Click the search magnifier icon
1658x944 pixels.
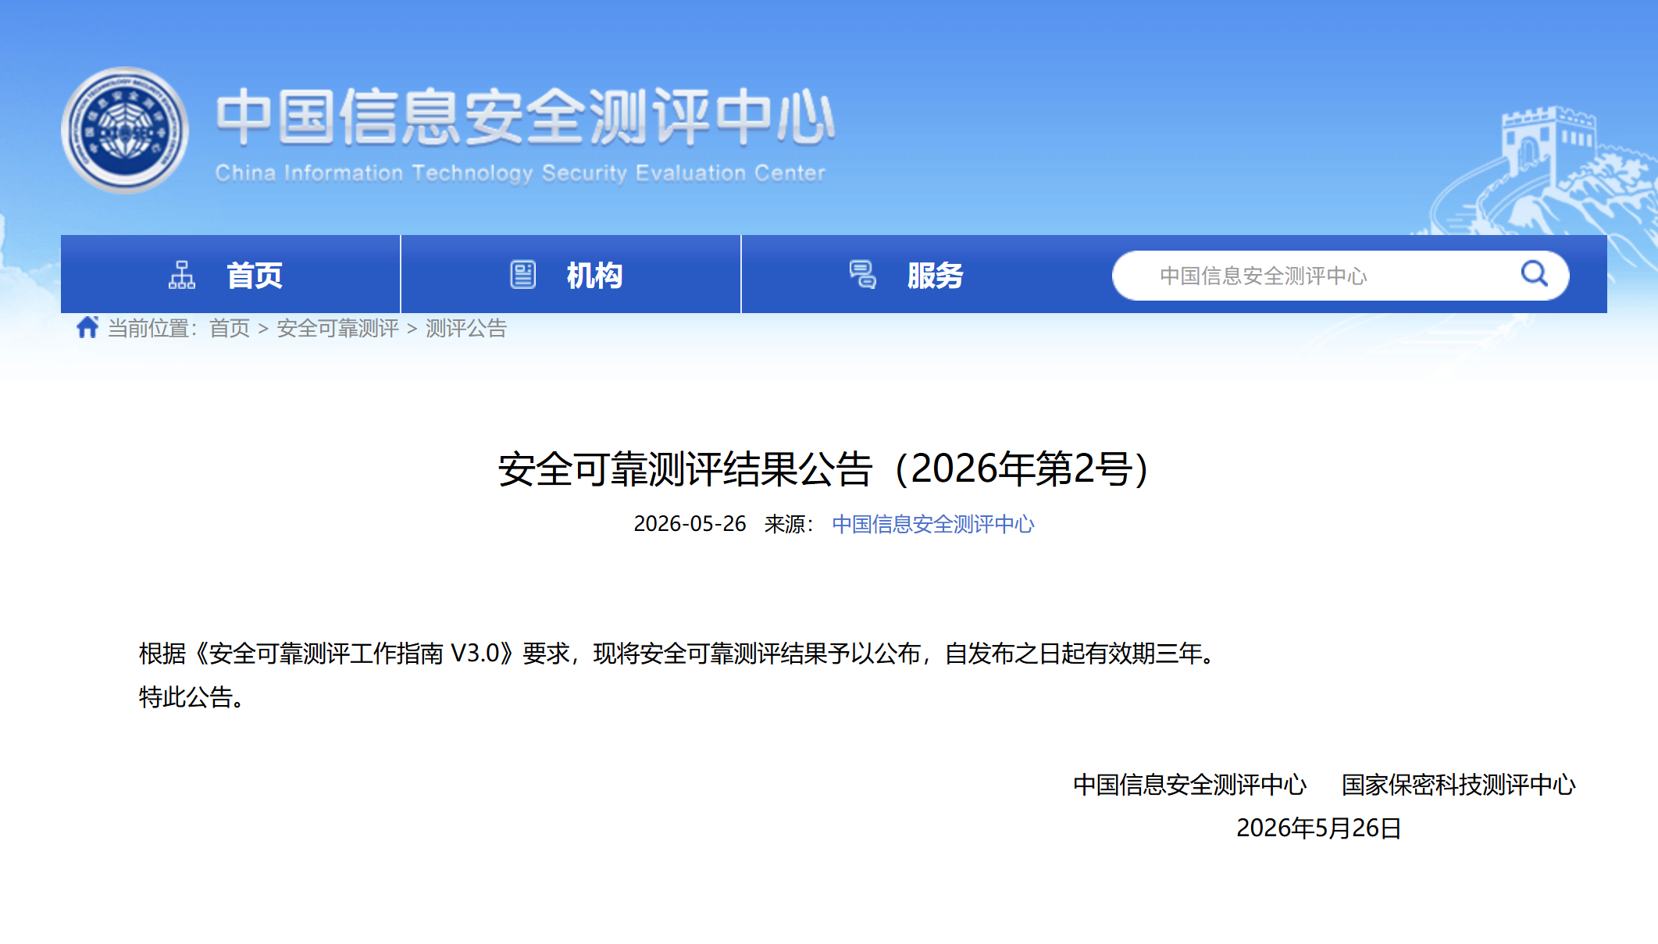point(1534,274)
